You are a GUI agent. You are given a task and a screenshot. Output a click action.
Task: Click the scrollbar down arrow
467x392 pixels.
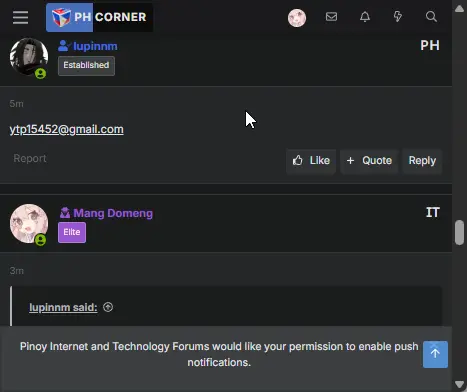pyautogui.click(x=459, y=384)
